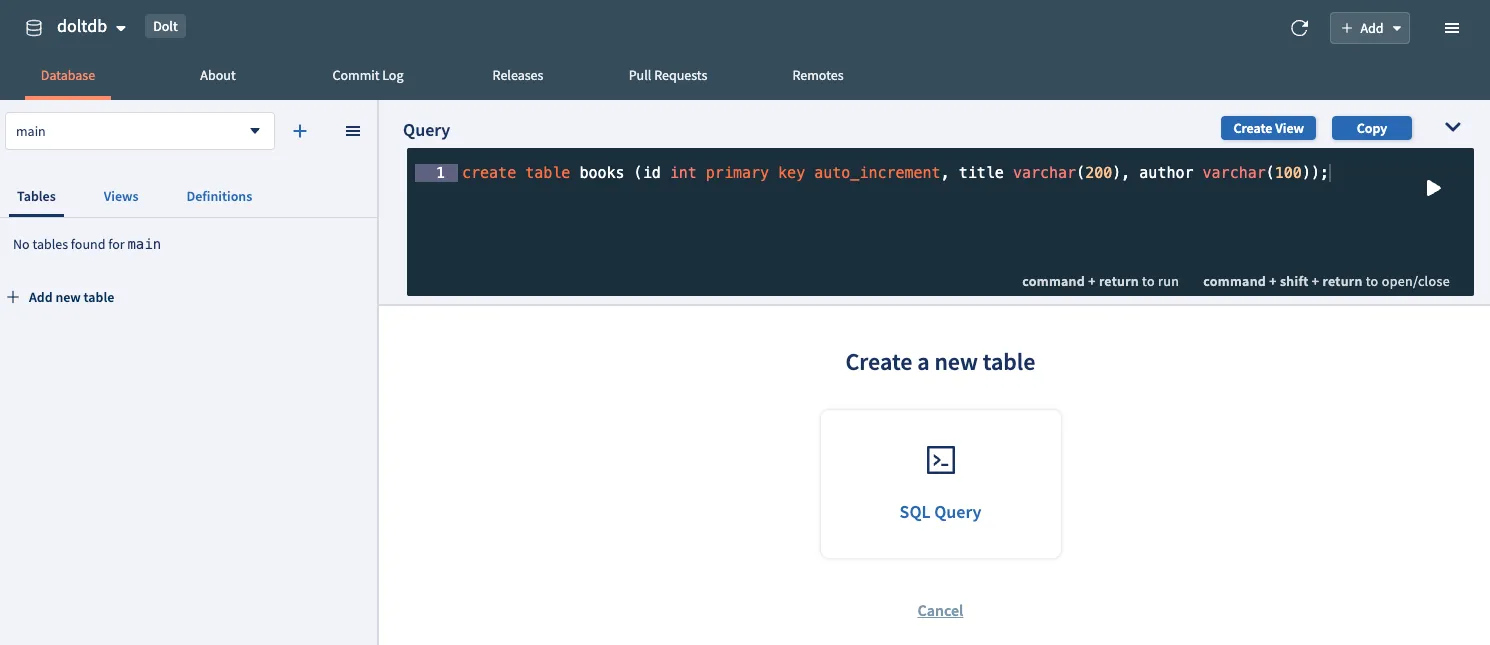Open the branch list icon beside the plus
Image resolution: width=1490 pixels, height=645 pixels.
pyautogui.click(x=352, y=131)
